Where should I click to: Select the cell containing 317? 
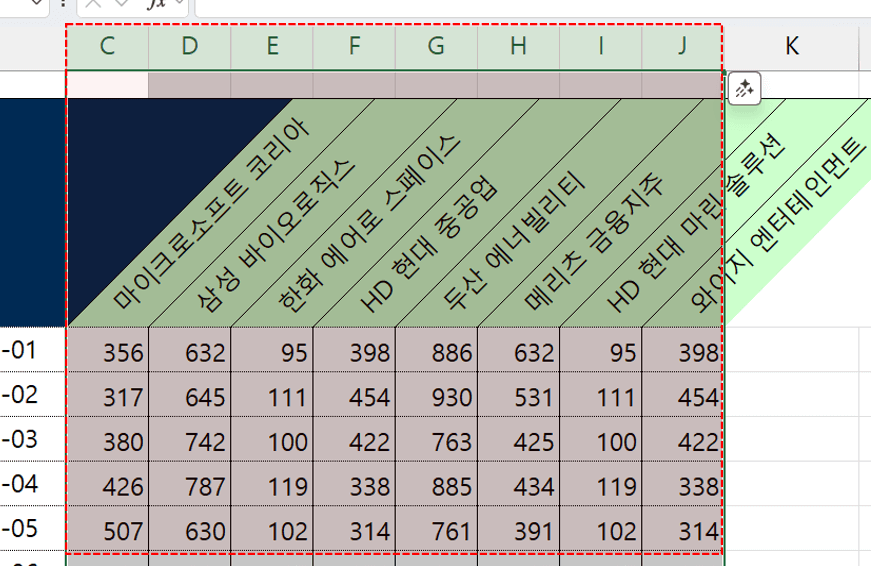pos(107,394)
